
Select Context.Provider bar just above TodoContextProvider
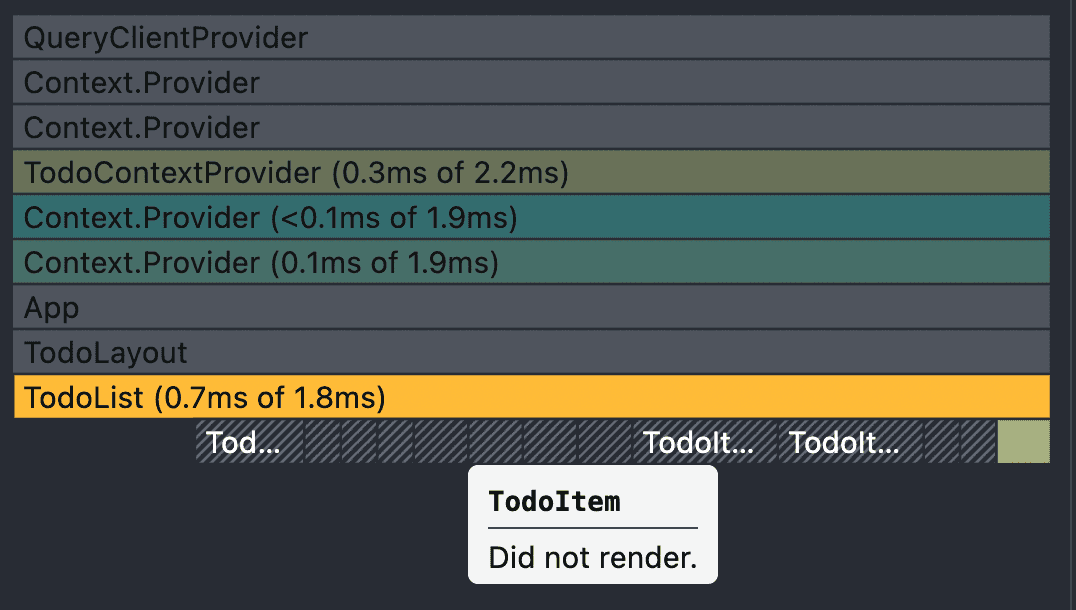coord(531,127)
